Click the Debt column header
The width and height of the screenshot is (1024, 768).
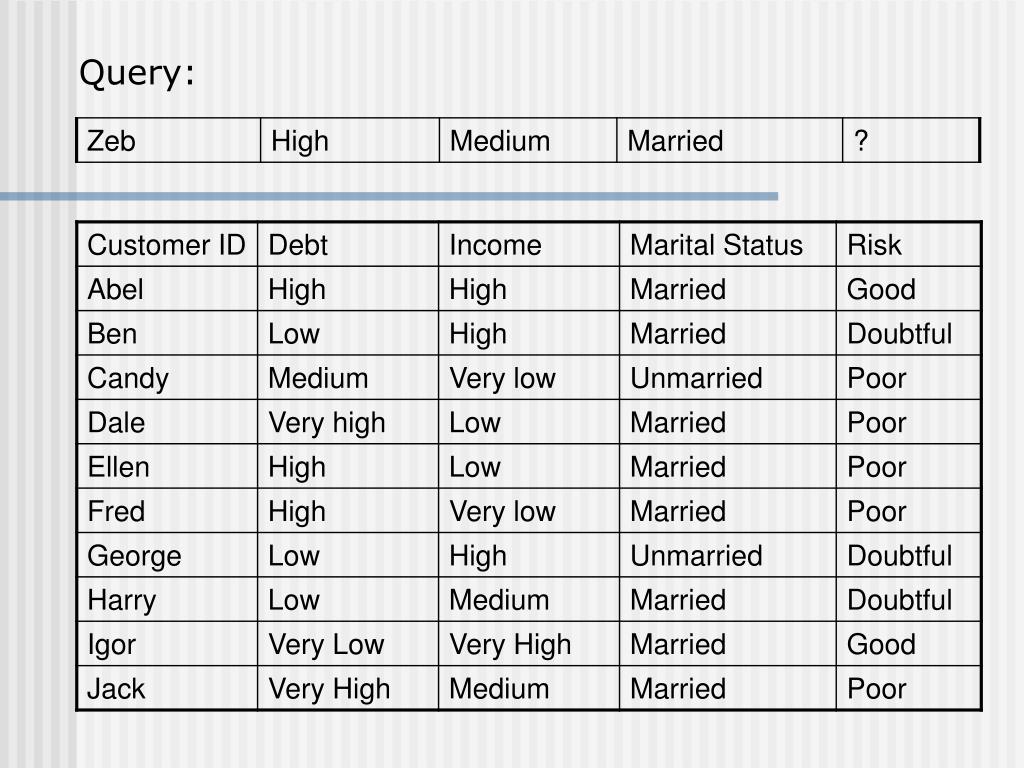click(x=348, y=245)
